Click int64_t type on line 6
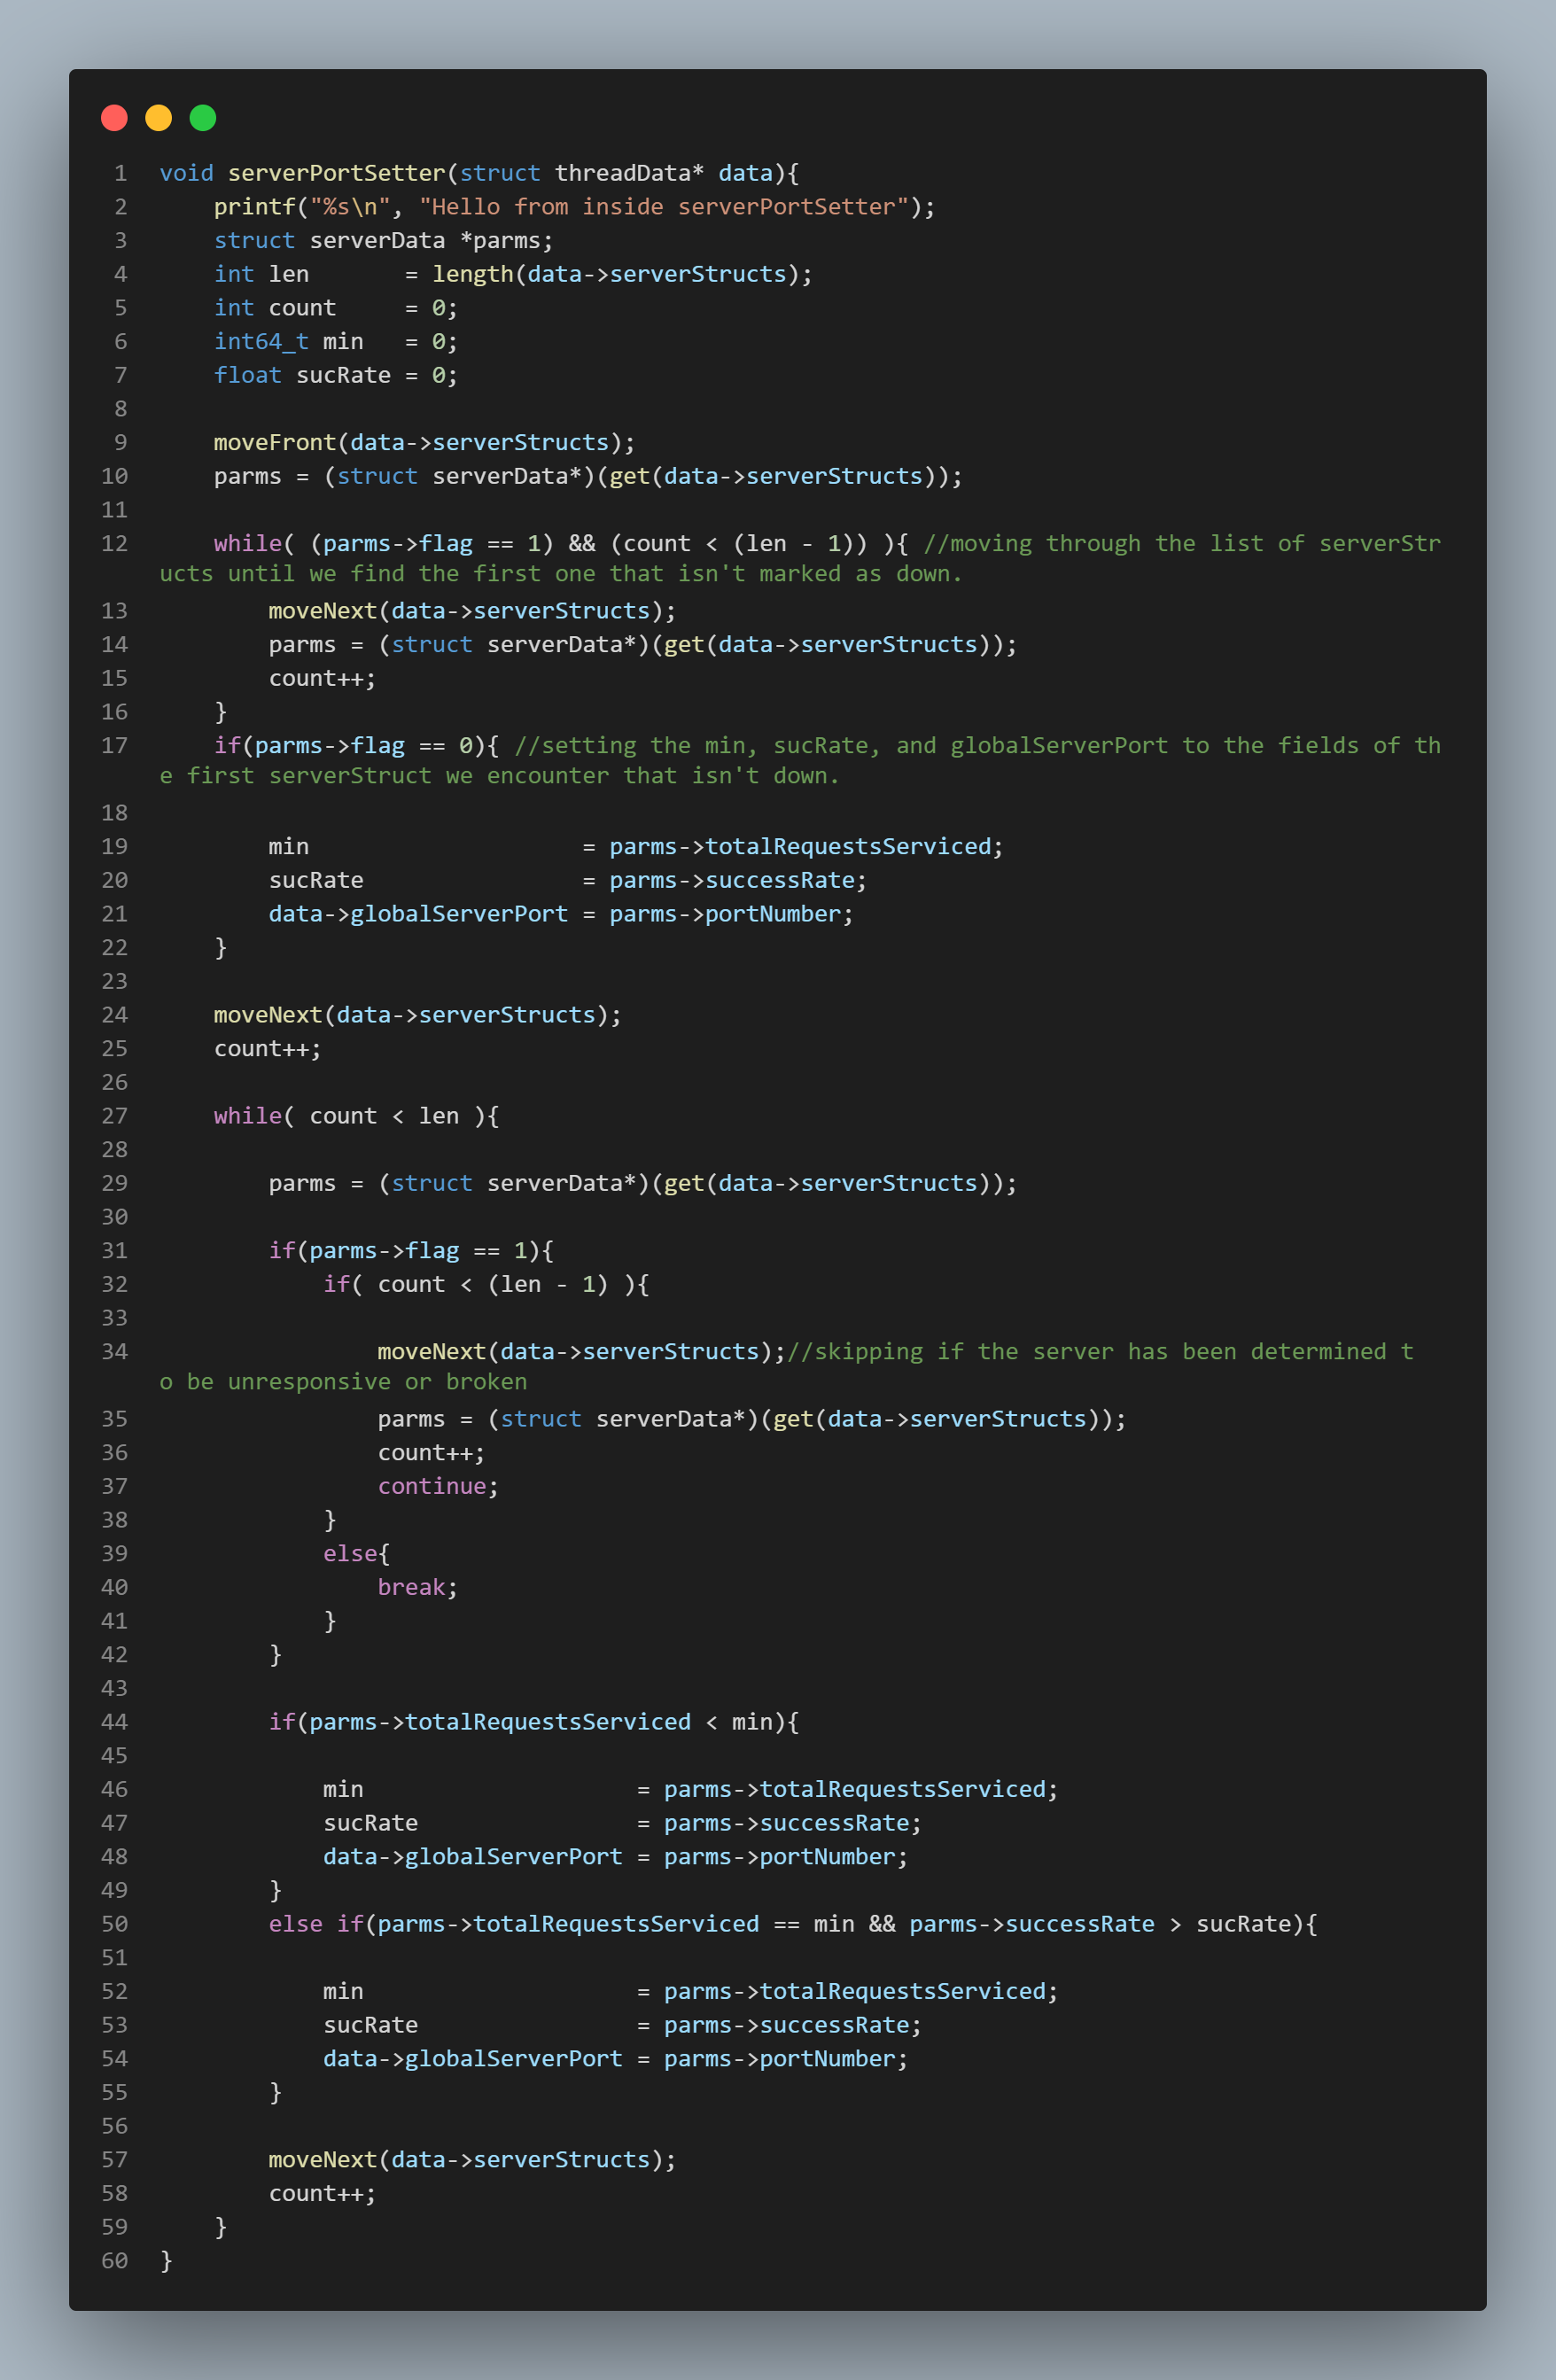Screen dimensions: 1556x2380 (x=261, y=342)
